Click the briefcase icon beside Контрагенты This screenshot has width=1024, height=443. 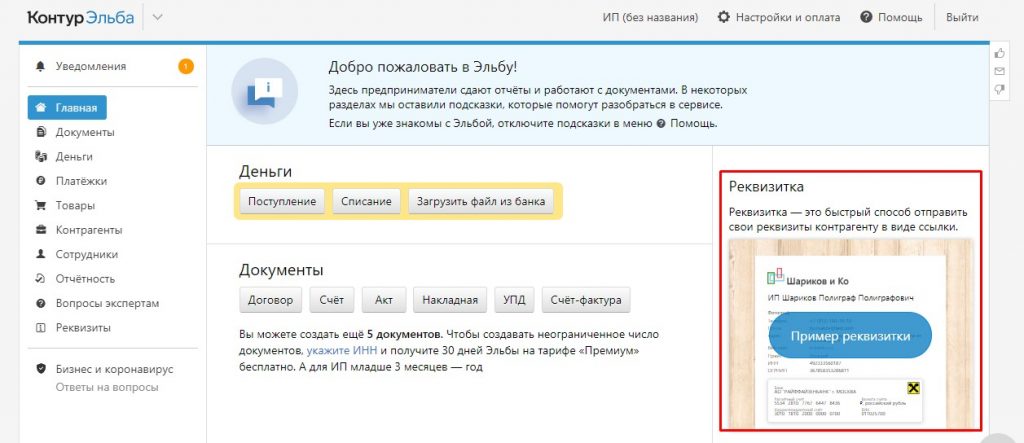(x=41, y=230)
